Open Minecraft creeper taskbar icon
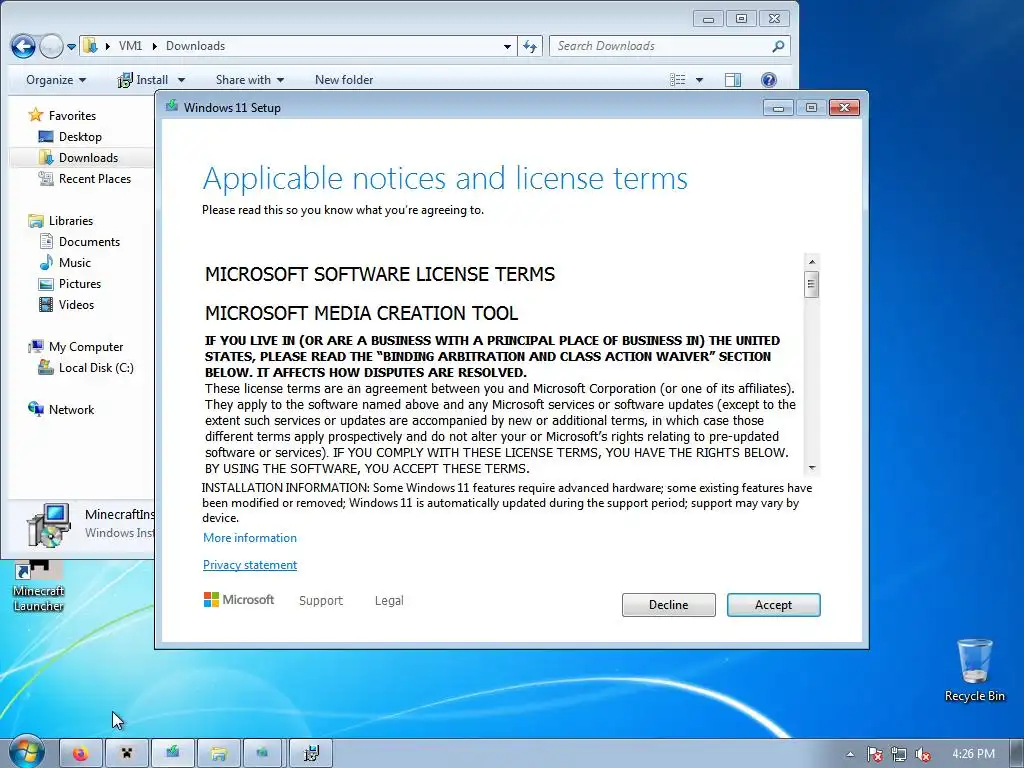Image resolution: width=1024 pixels, height=768 pixels. (127, 754)
